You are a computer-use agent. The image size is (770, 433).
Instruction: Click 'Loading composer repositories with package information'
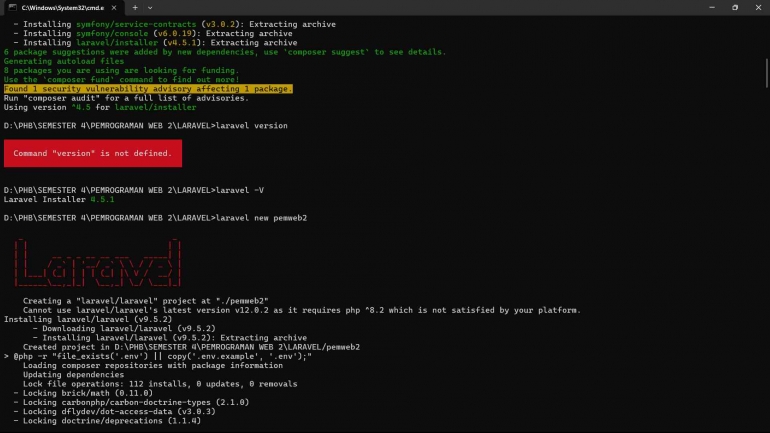tap(153, 366)
